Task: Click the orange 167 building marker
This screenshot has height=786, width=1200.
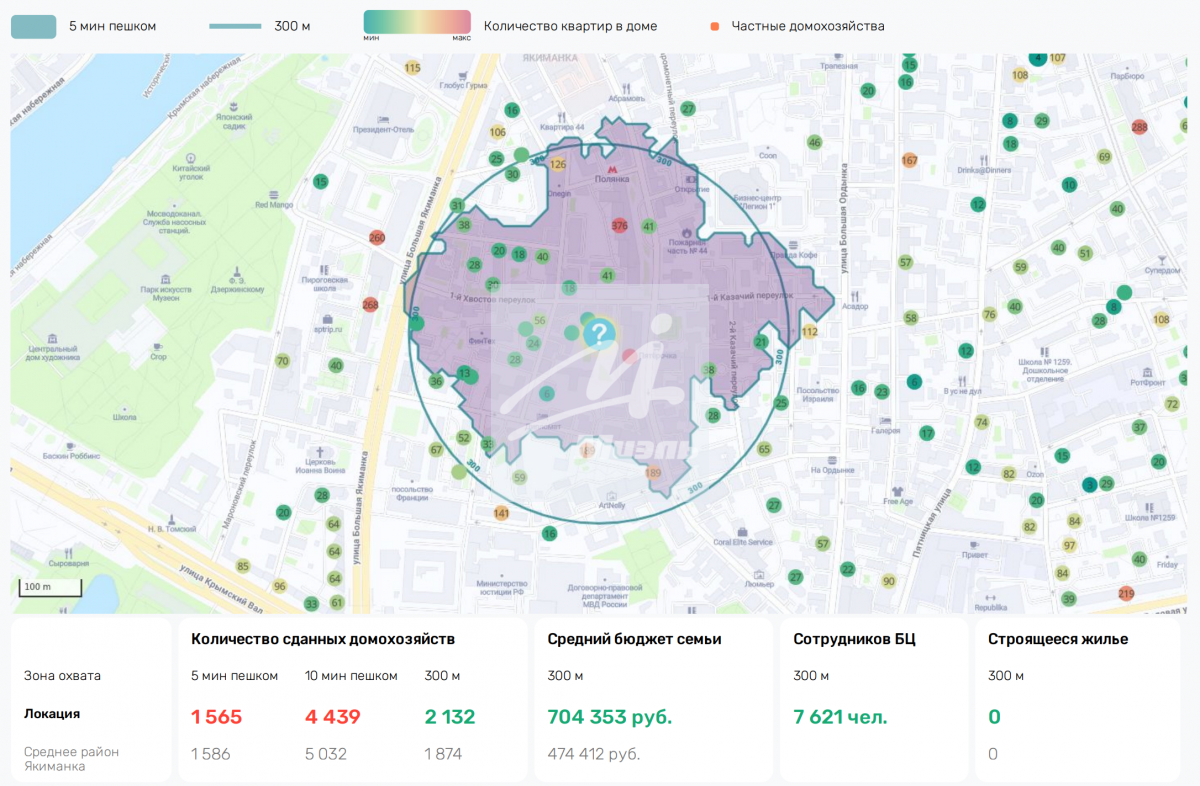Action: pyautogui.click(x=909, y=160)
